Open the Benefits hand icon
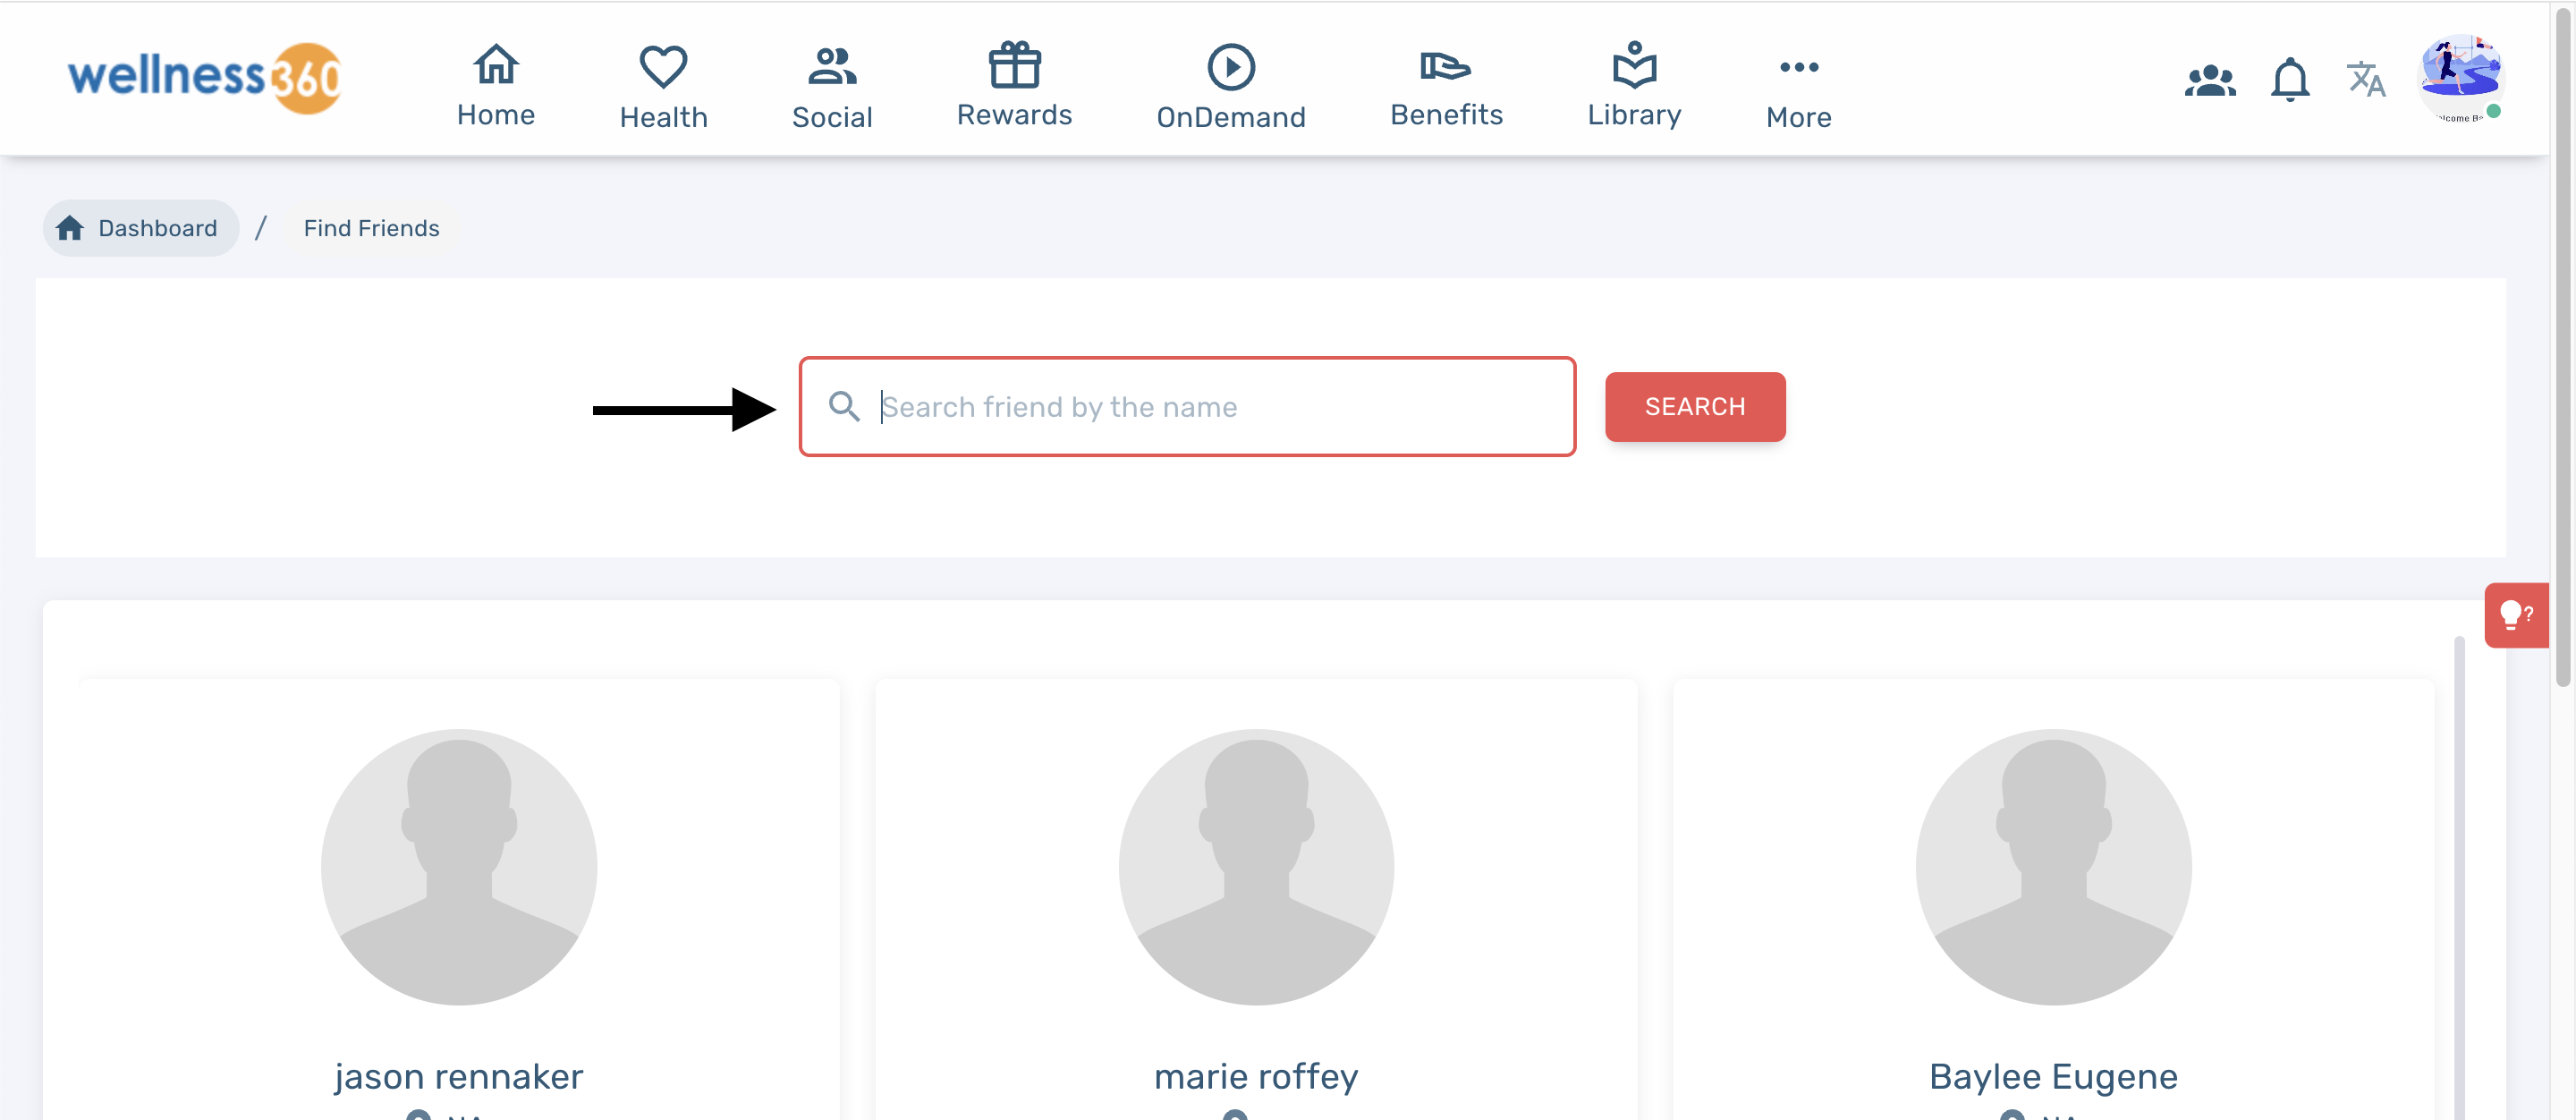 coord(1445,66)
